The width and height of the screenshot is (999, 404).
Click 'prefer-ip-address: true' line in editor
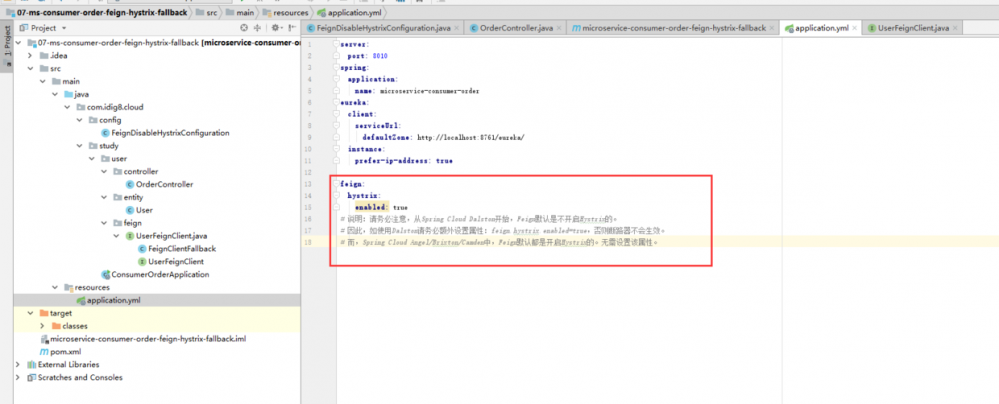click(x=404, y=161)
